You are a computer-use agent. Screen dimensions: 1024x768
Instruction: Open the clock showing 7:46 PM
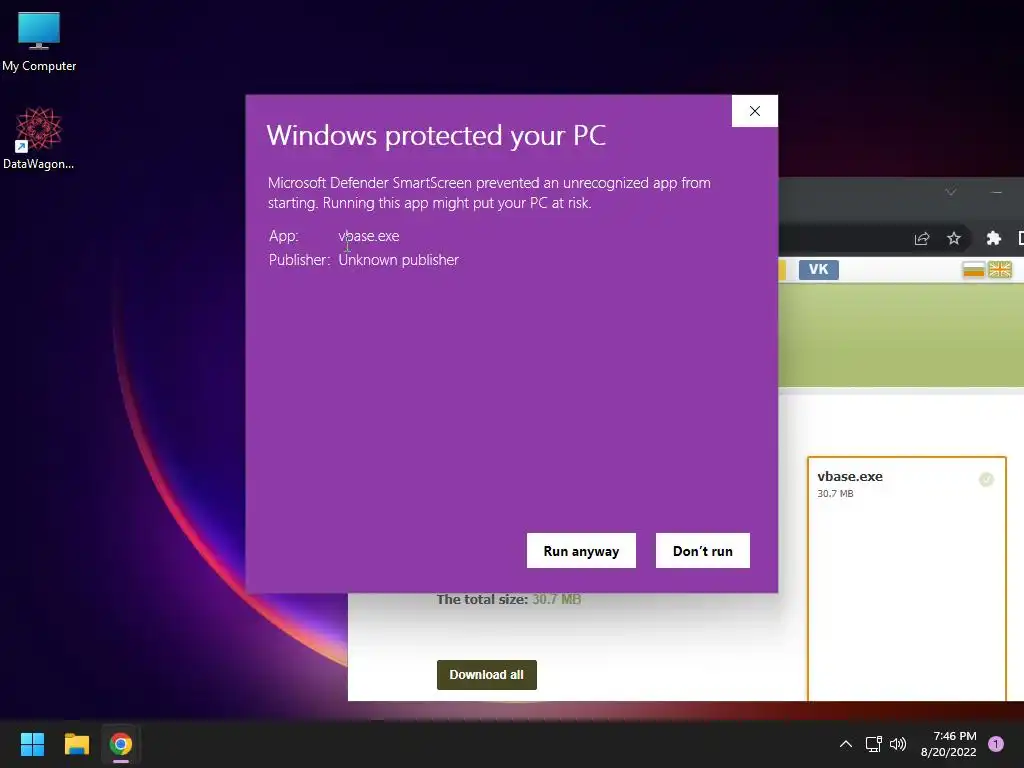click(x=948, y=744)
